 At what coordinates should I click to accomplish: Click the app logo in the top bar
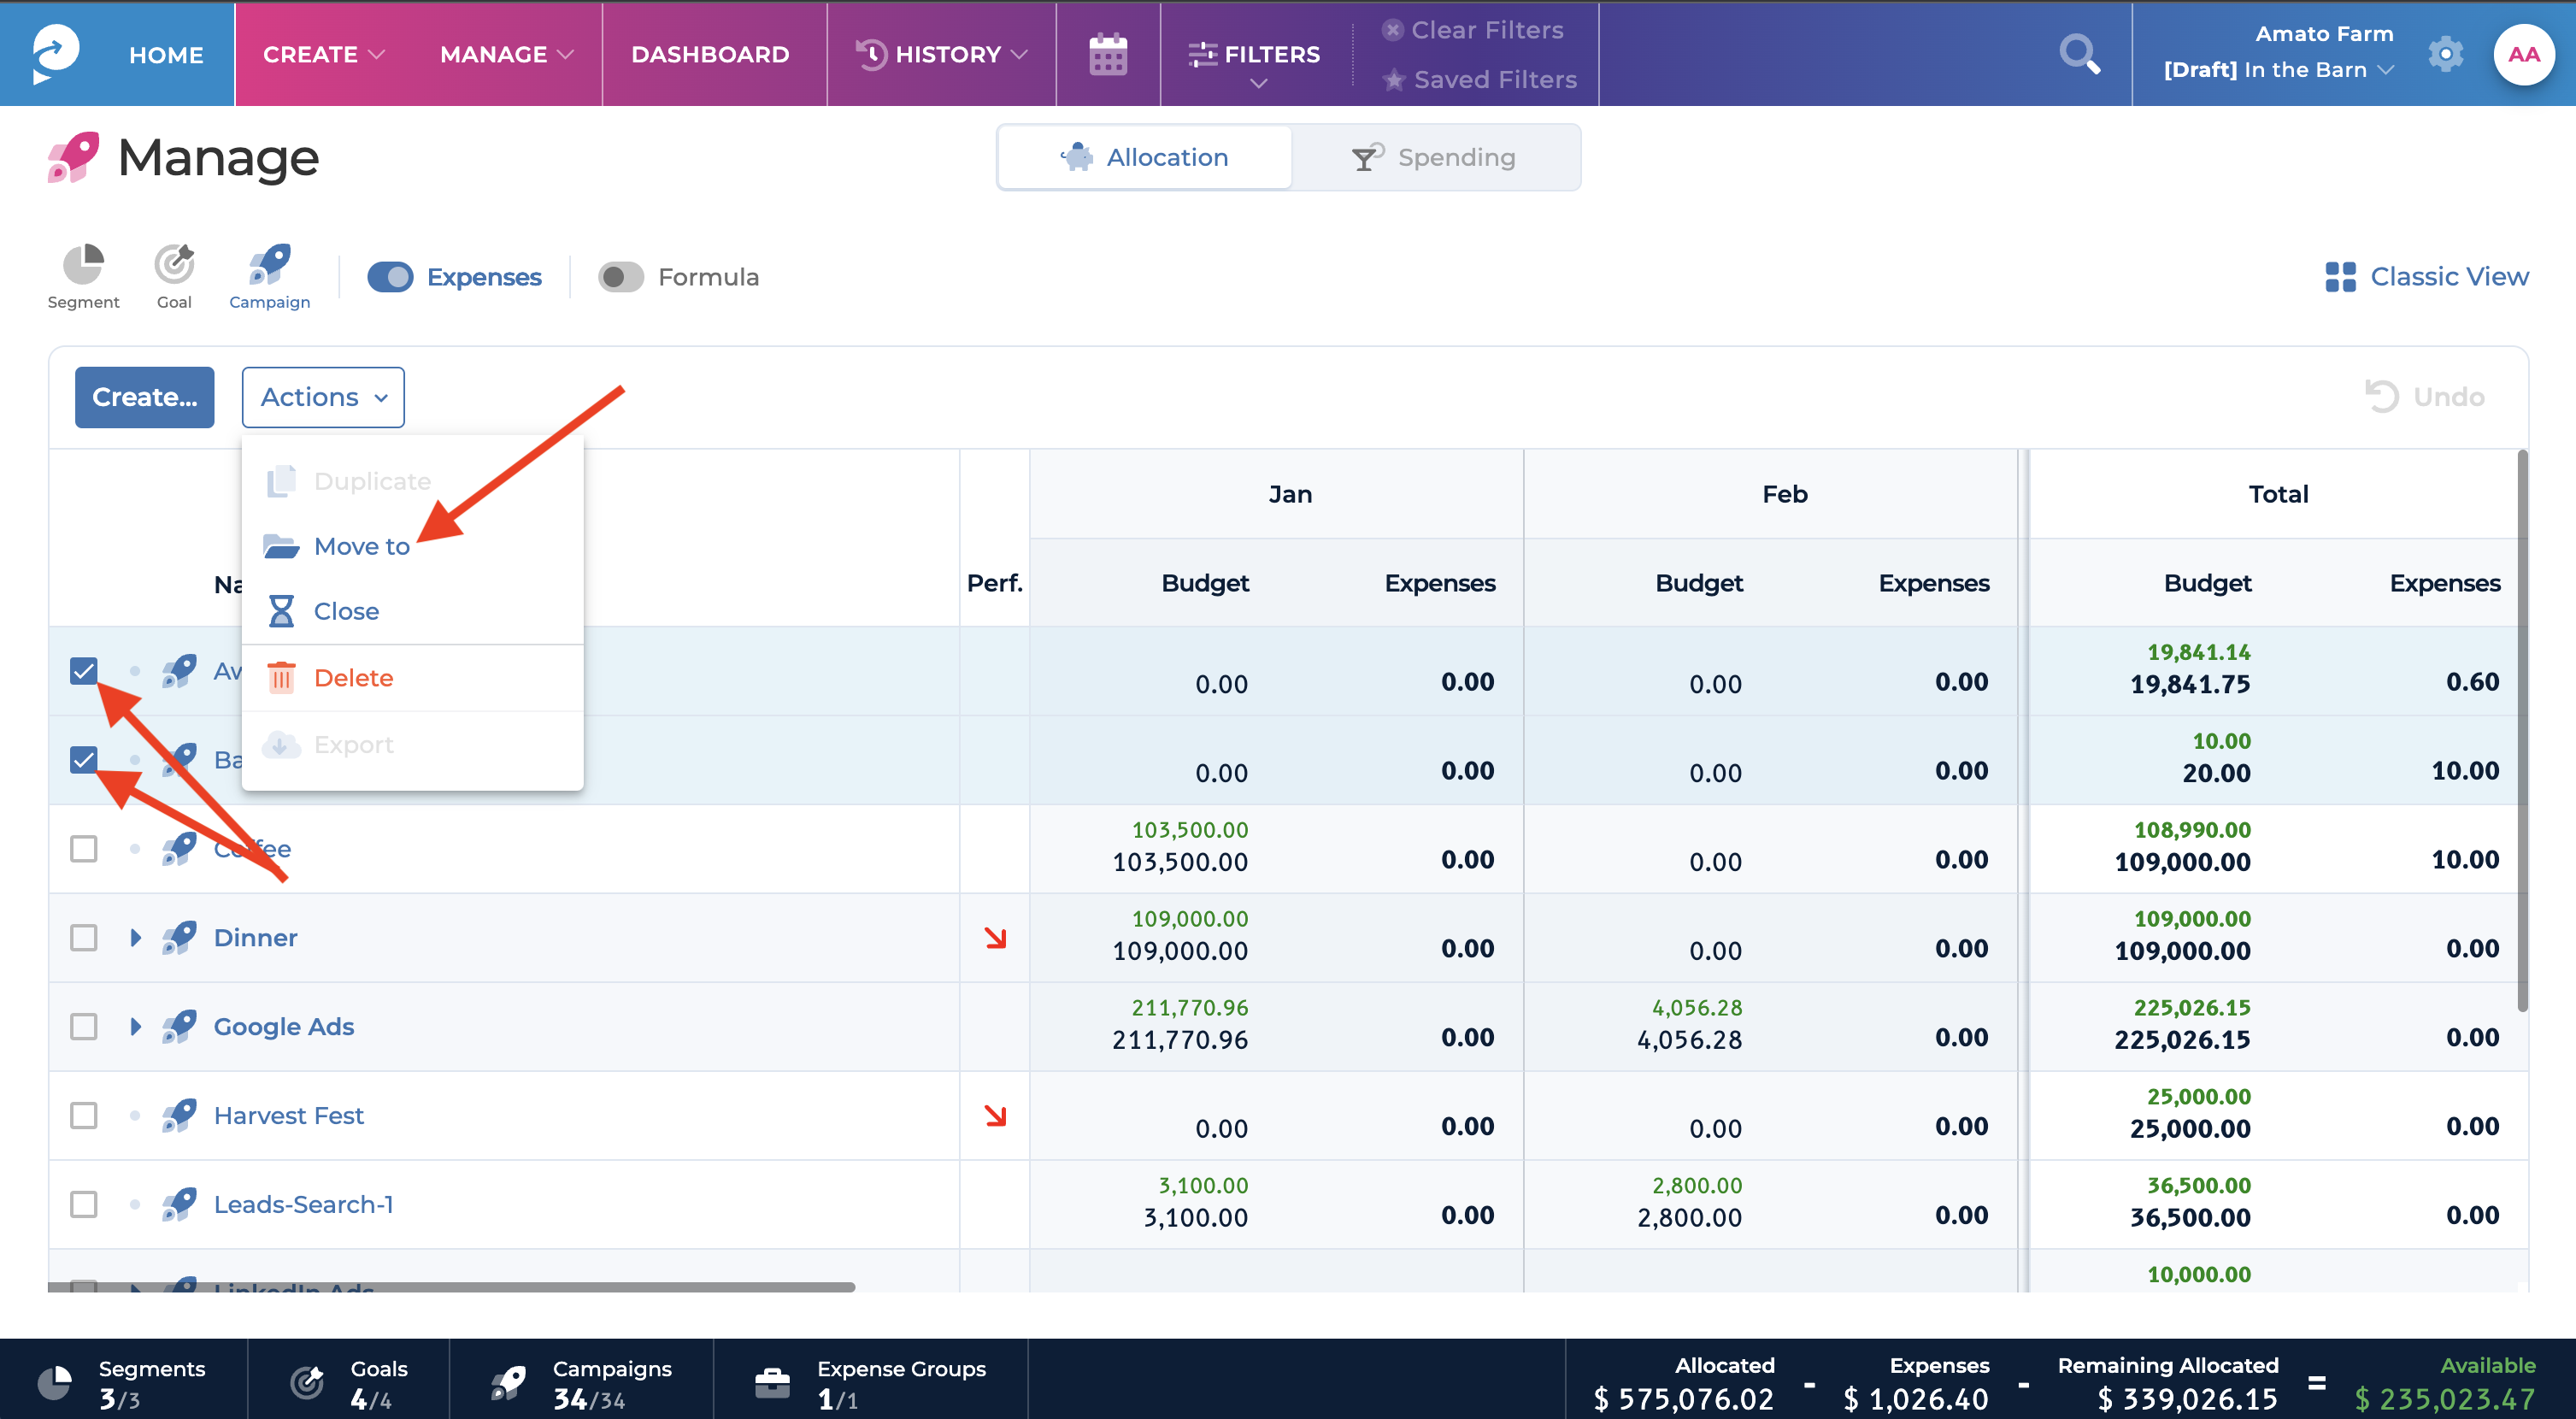[55, 54]
